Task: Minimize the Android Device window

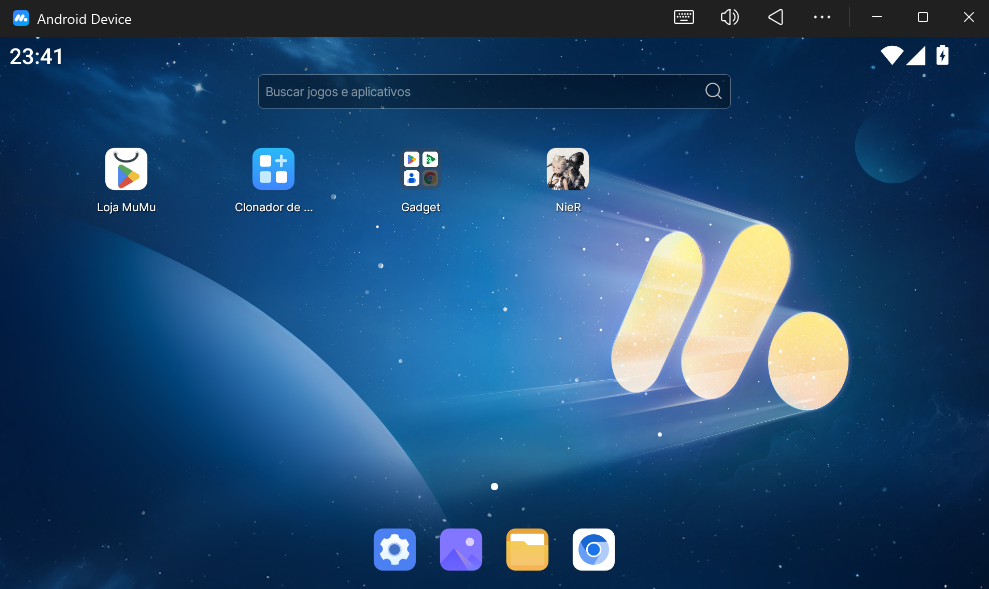Action: point(877,18)
